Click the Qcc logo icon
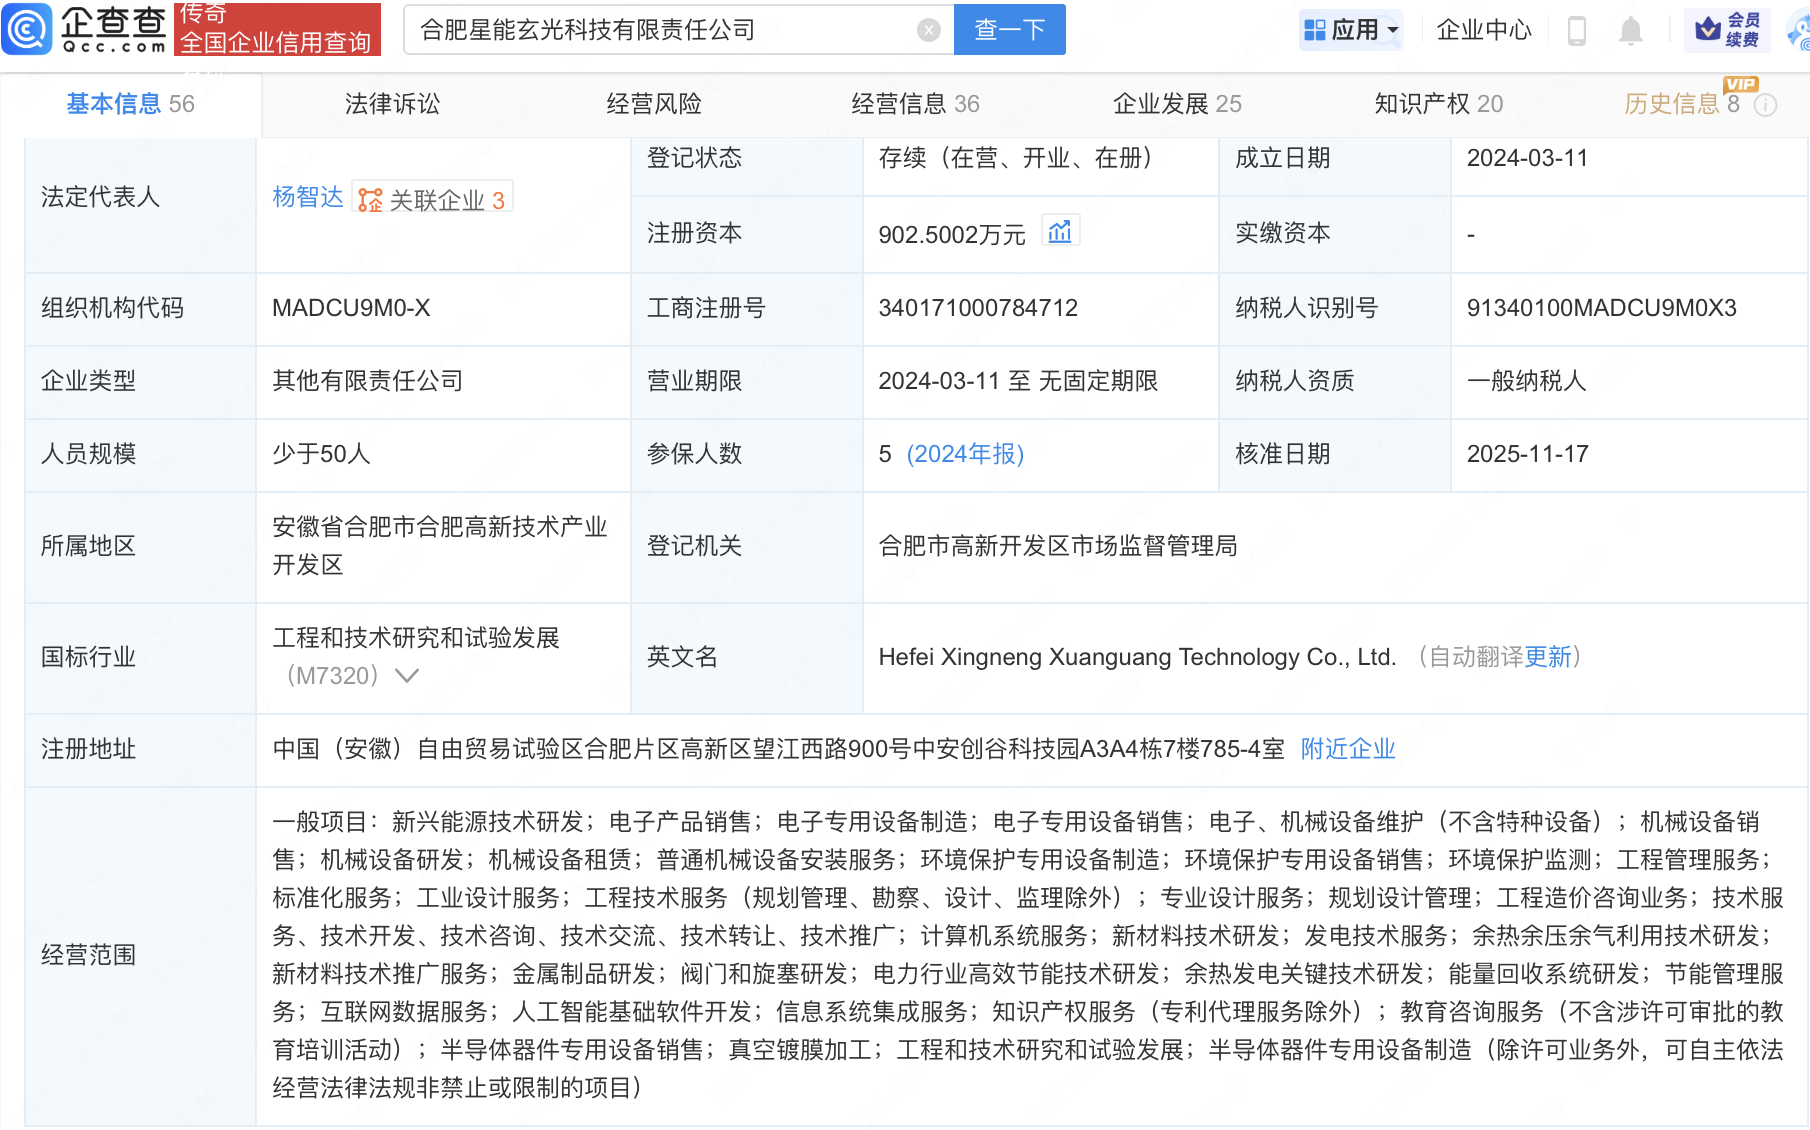 pyautogui.click(x=27, y=29)
